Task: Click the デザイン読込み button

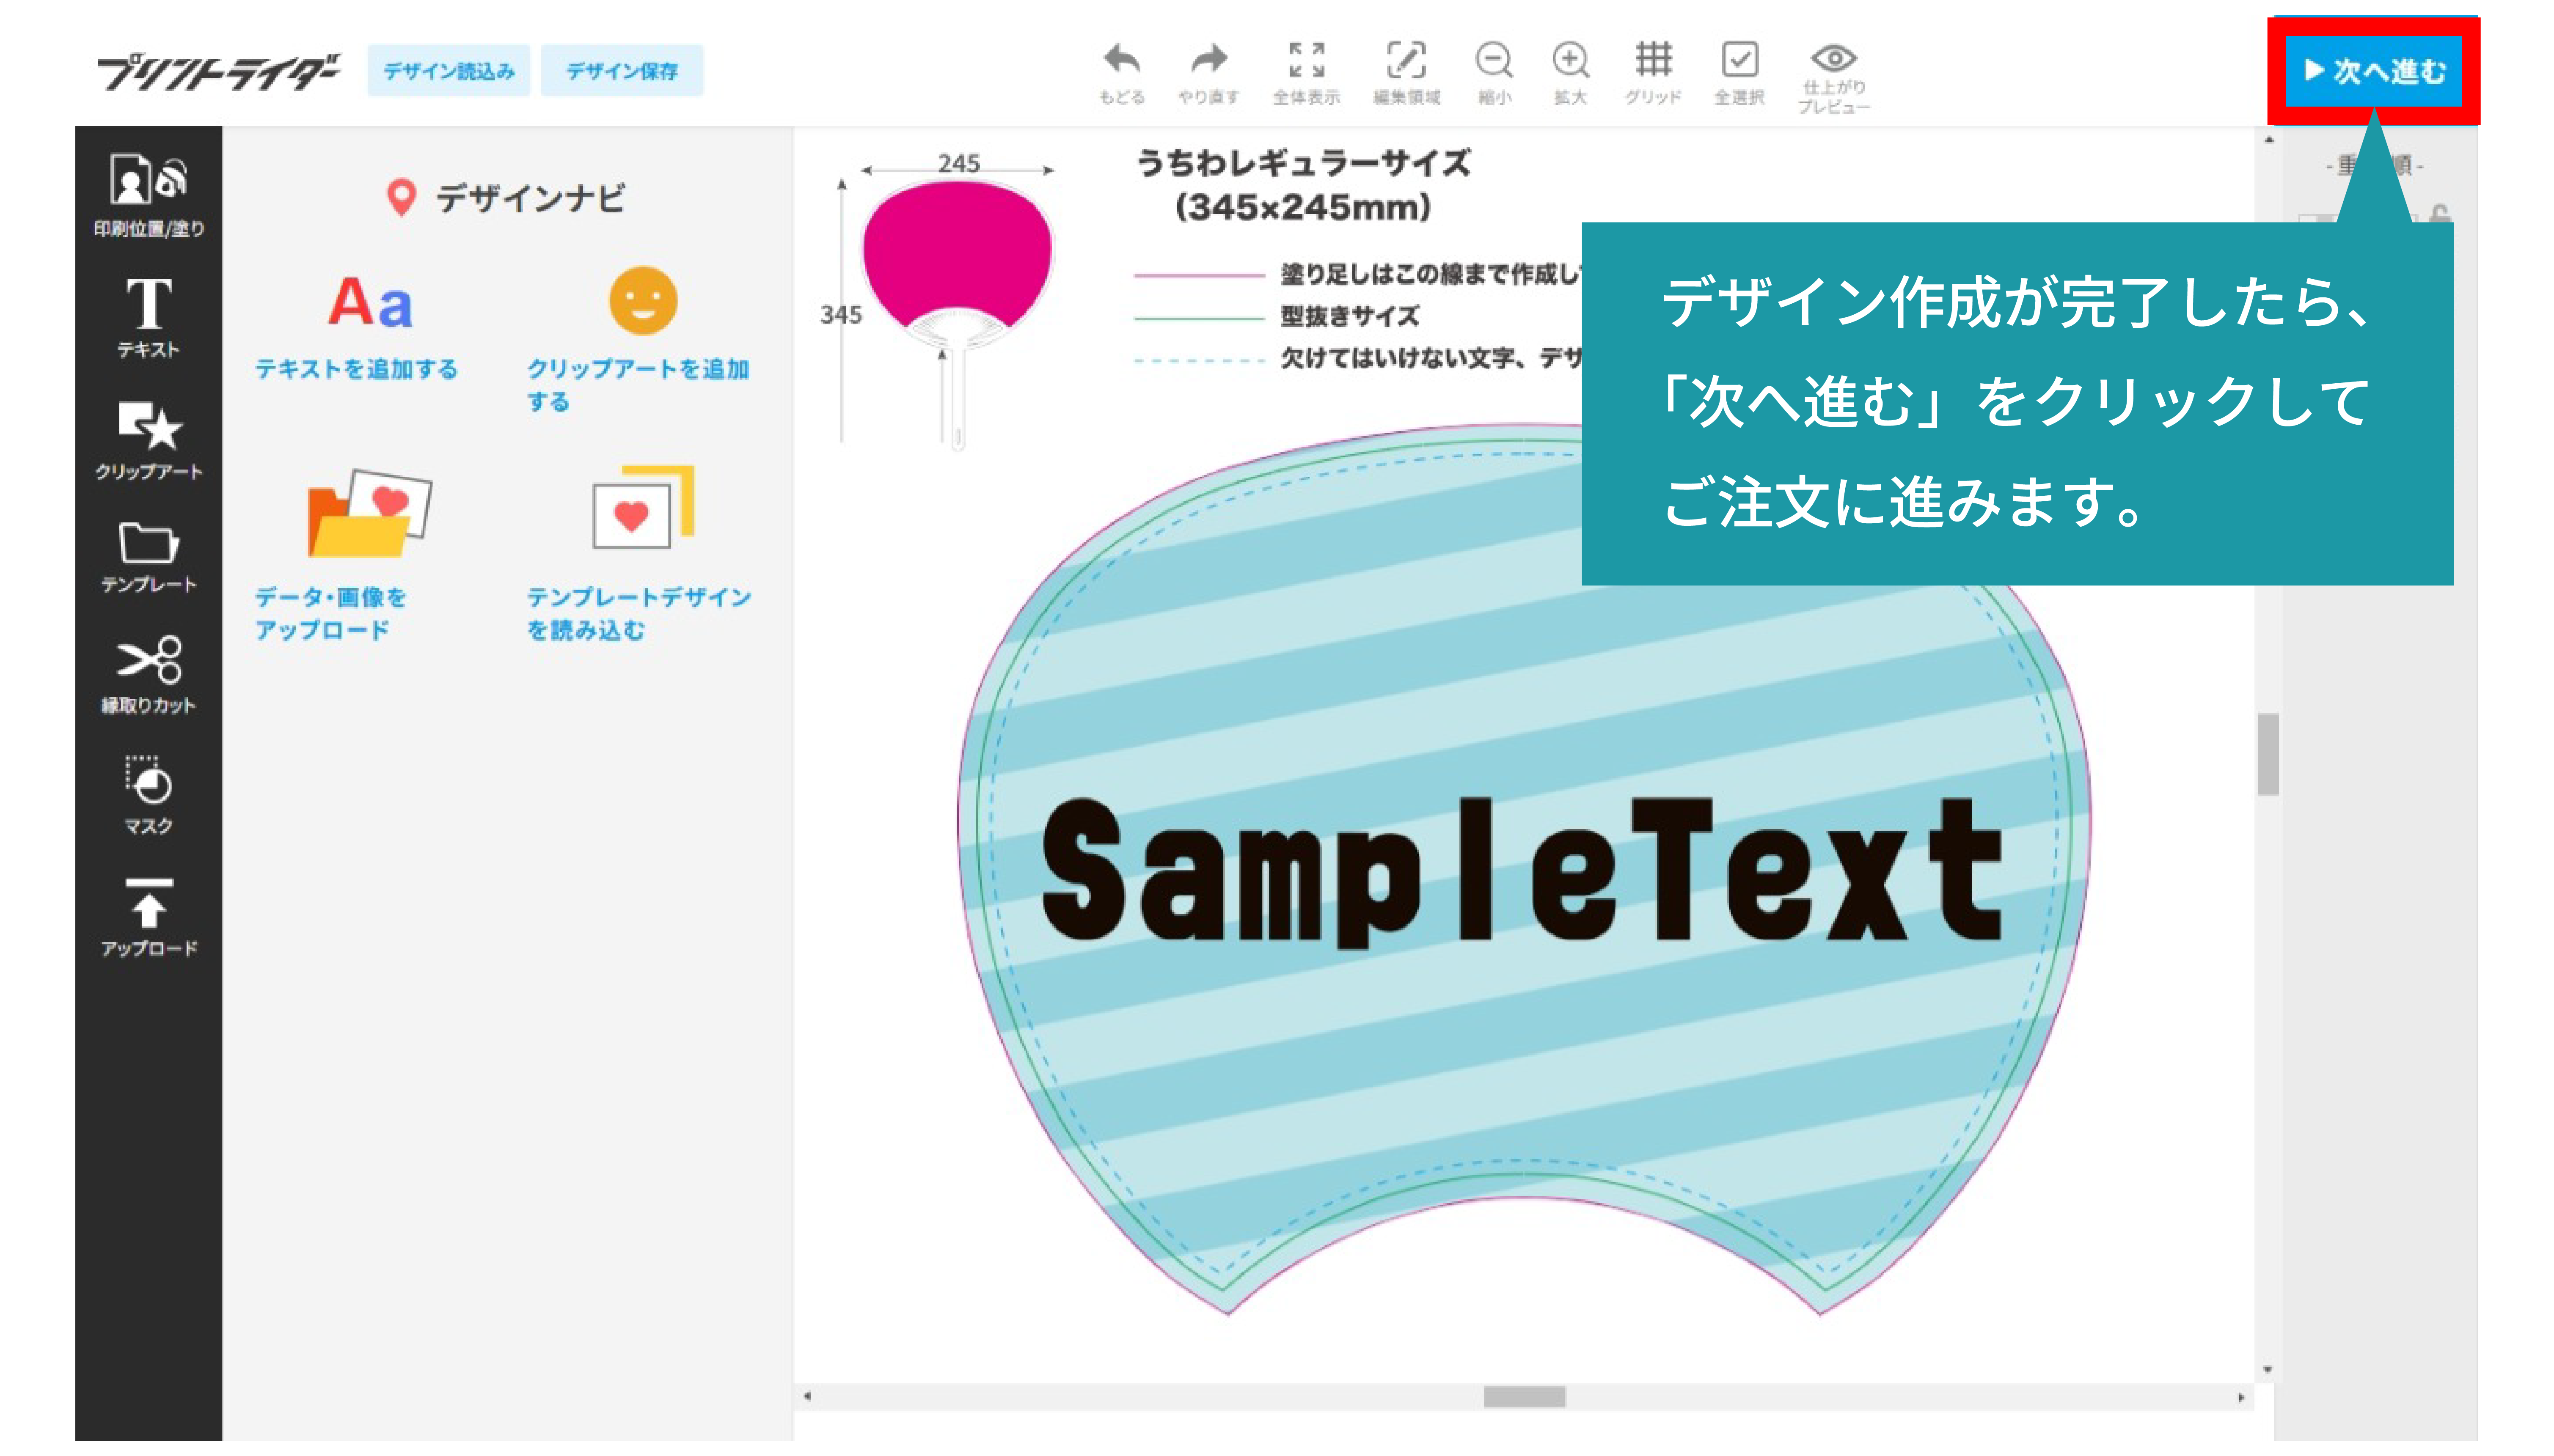Action: coord(449,71)
